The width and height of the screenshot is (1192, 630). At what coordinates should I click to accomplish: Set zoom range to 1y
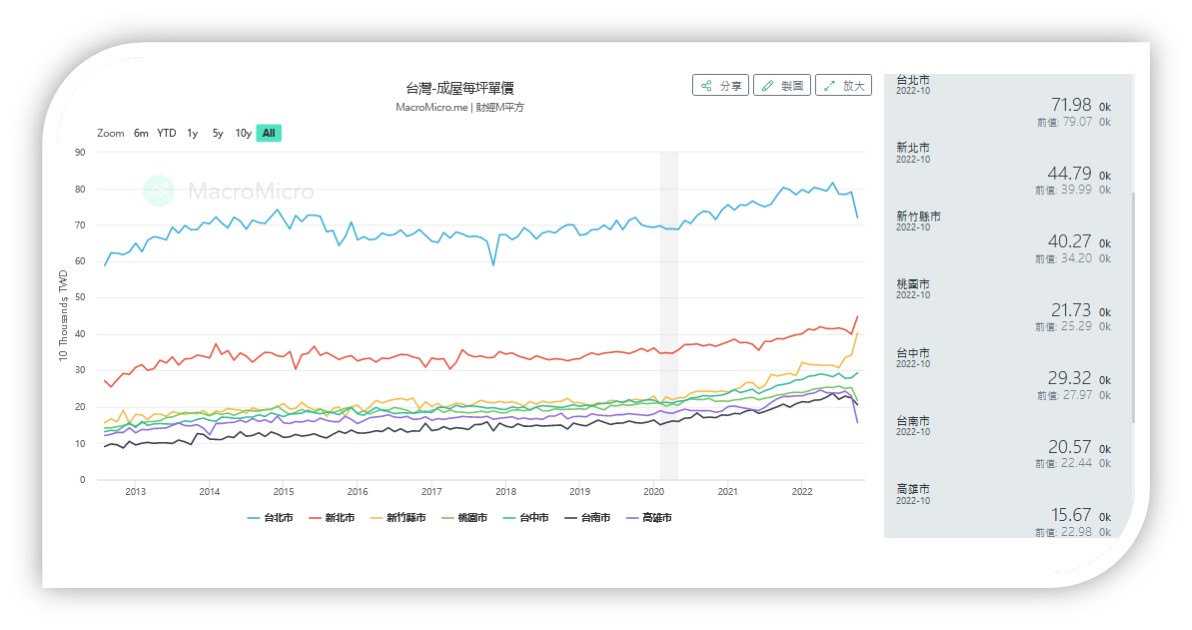tap(192, 133)
